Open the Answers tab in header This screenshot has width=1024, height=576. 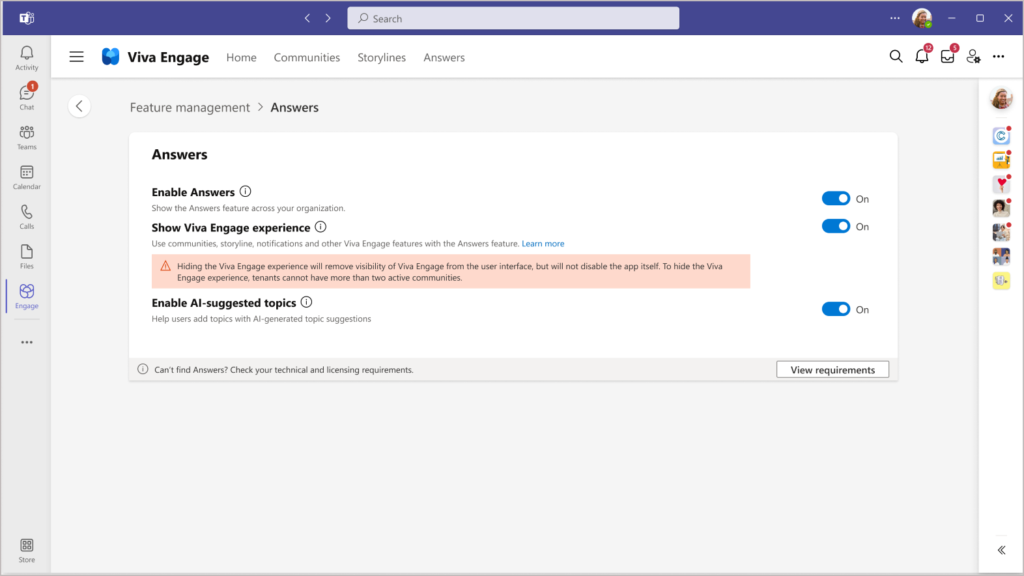point(444,57)
